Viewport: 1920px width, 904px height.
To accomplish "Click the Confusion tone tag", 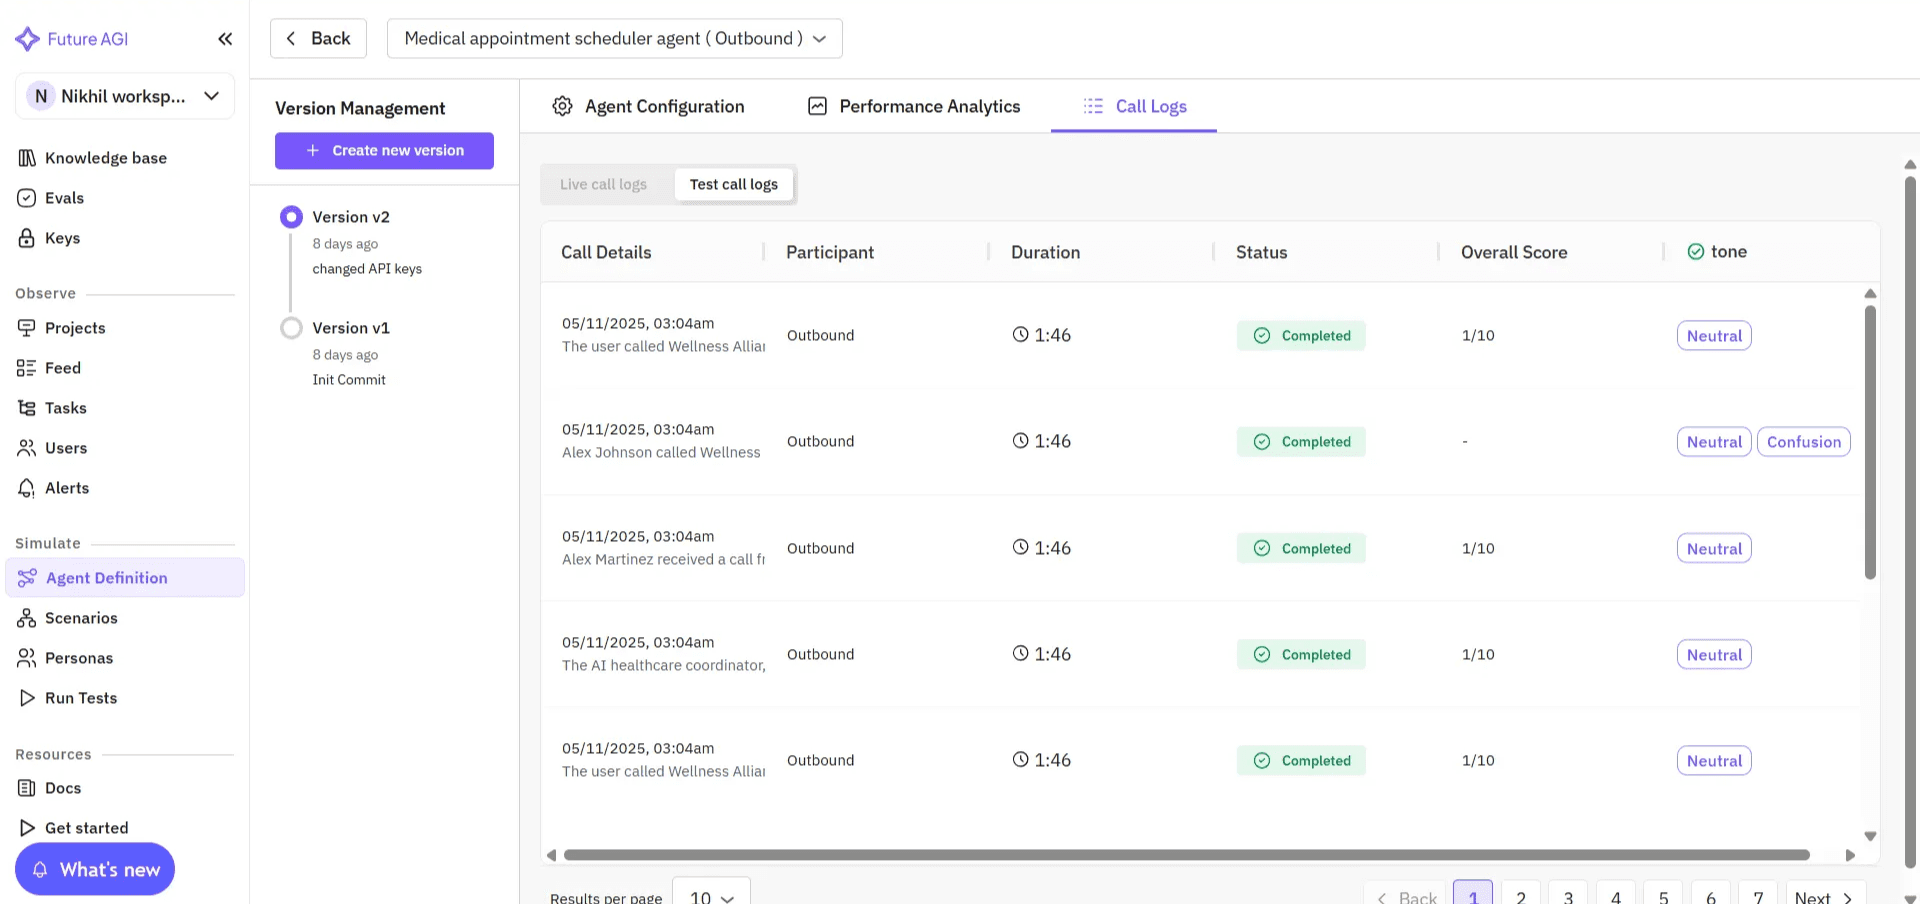I will [x=1804, y=442].
